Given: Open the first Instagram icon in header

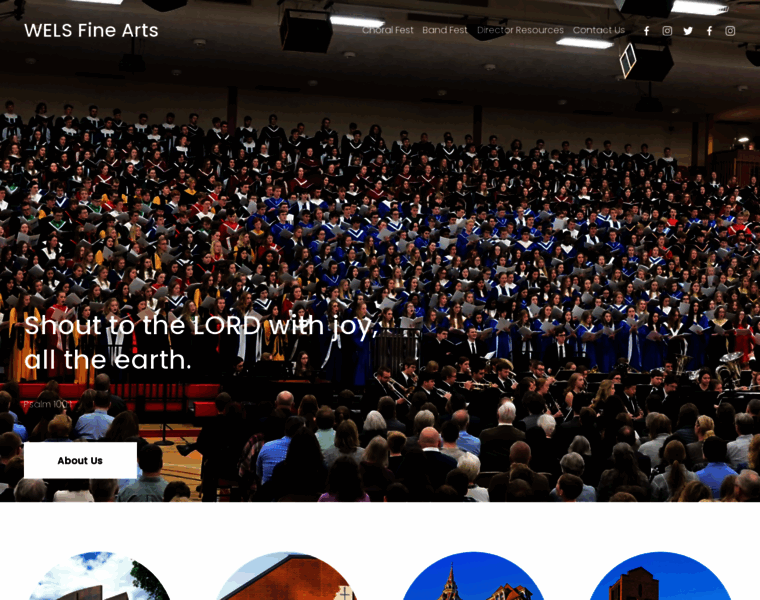Looking at the screenshot, I should (667, 31).
